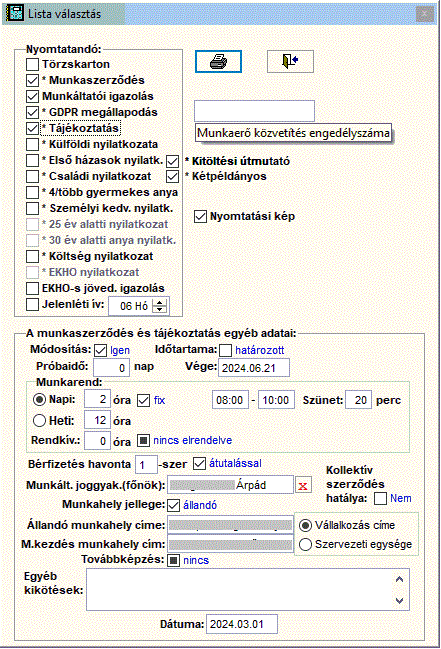Select the Szervezeti egysége radio button
Viewport: 441px width, 649px height.
(x=305, y=544)
